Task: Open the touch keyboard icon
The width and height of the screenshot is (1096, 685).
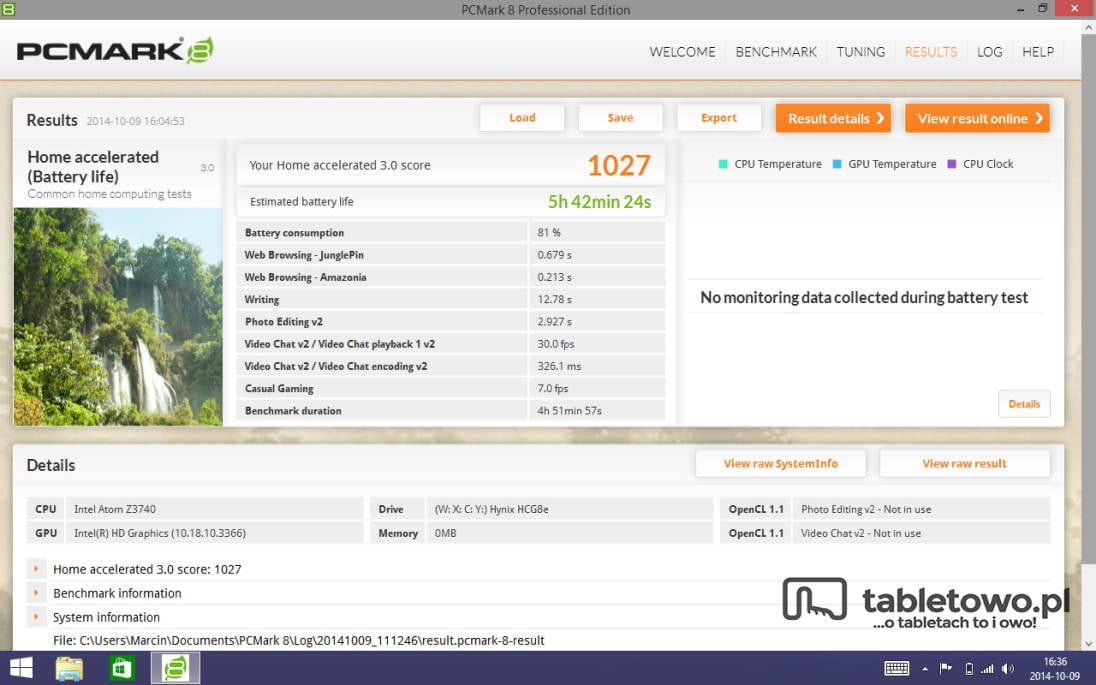Action: 896,668
